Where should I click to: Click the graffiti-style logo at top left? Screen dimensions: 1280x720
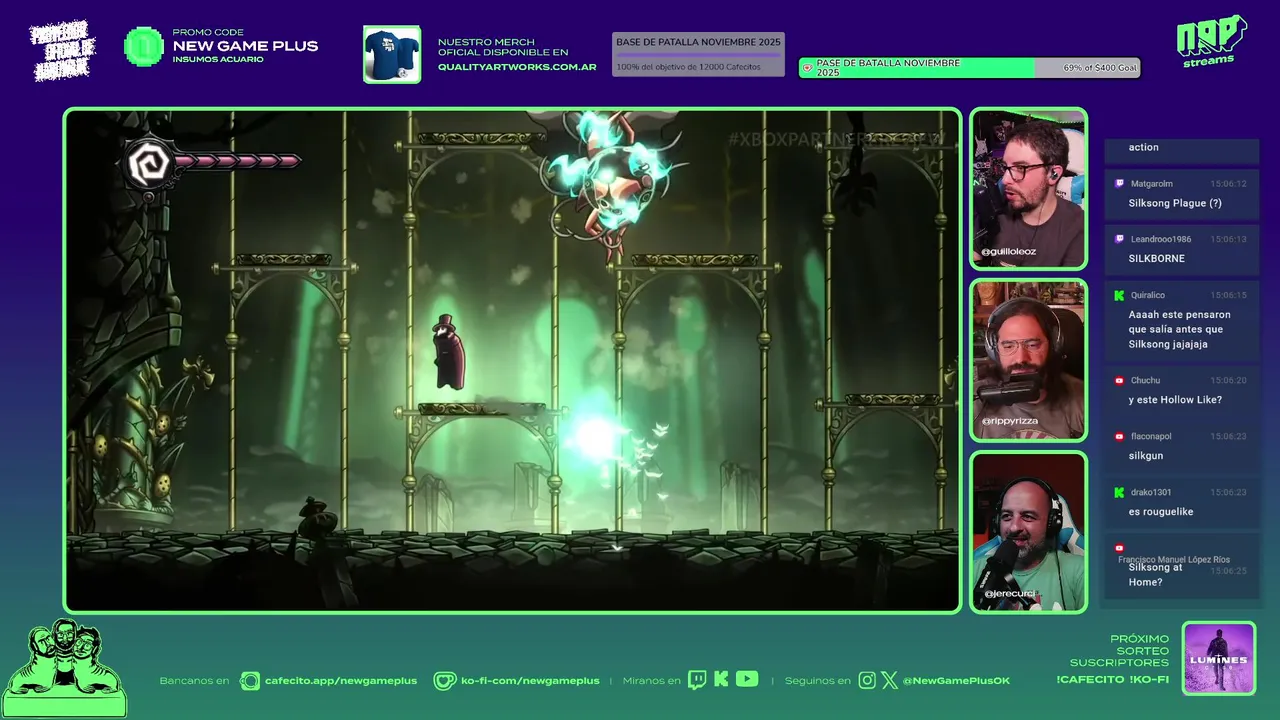click(x=63, y=50)
